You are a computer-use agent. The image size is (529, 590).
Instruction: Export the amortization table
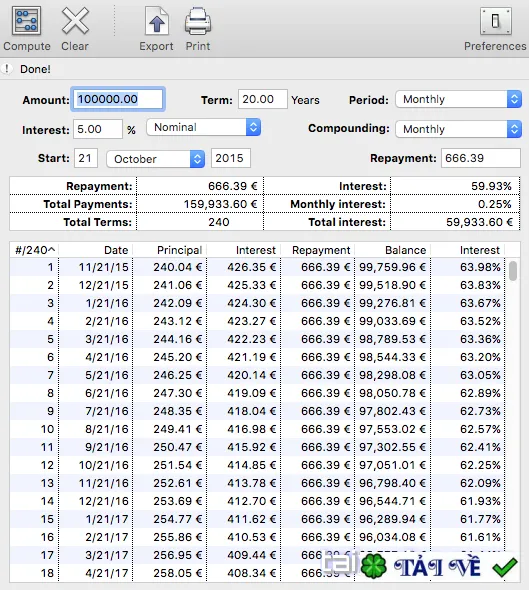157,21
